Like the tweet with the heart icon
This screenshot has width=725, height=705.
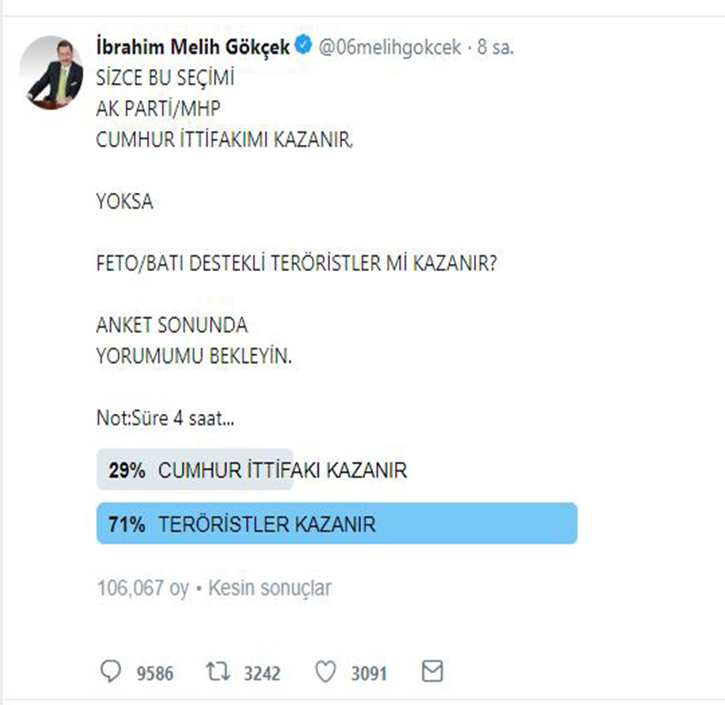(x=326, y=672)
